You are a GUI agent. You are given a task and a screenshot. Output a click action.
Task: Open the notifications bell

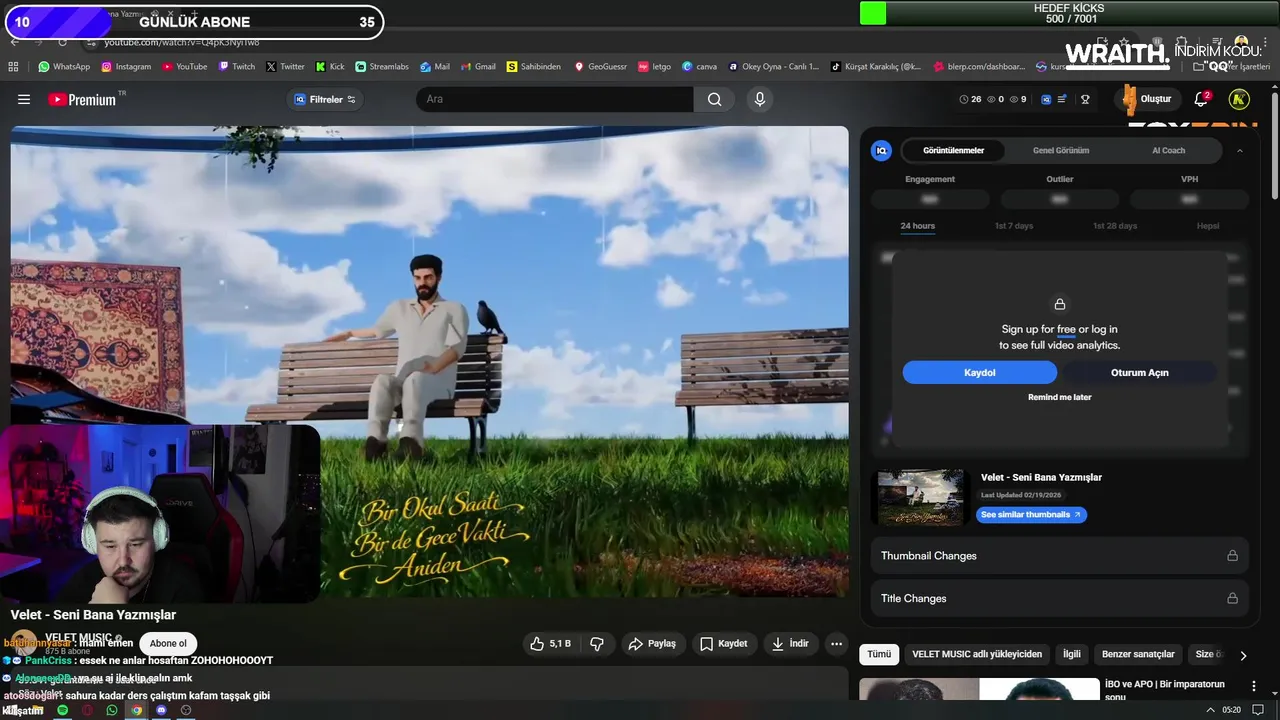(1201, 99)
